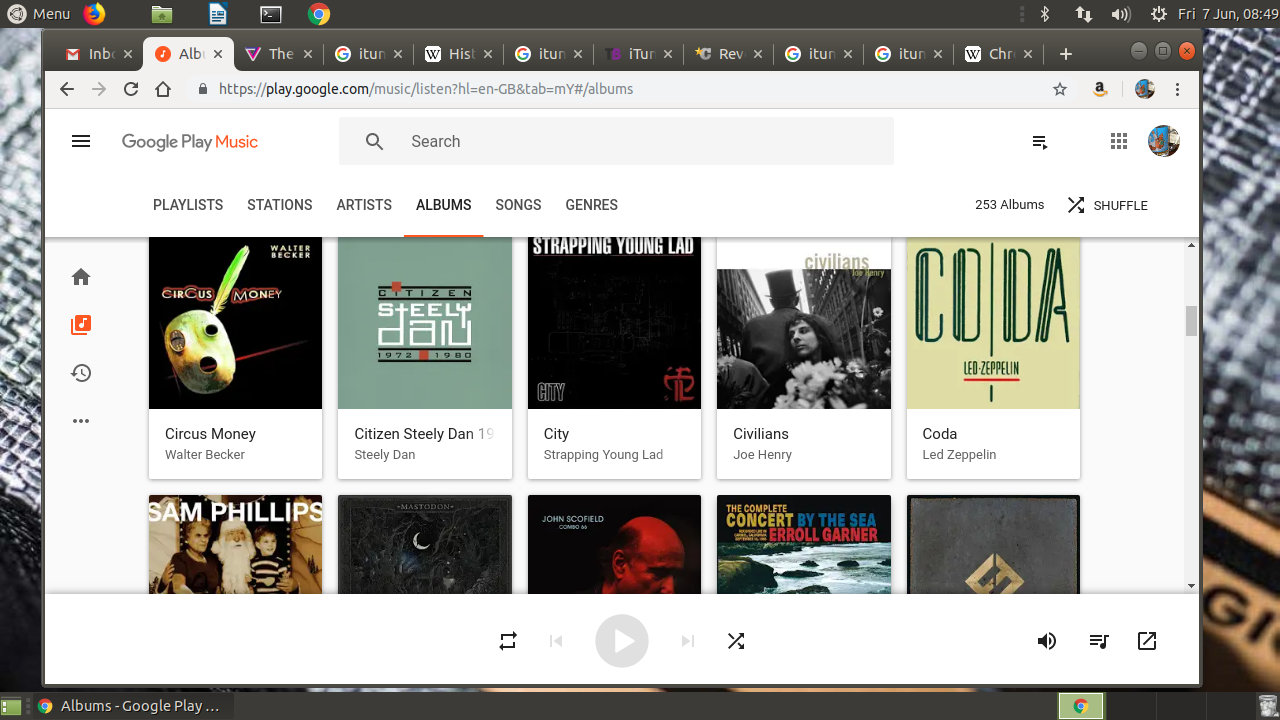Viewport: 1280px width, 720px height.
Task: Open the Circus Money album cover
Action: tap(235, 323)
